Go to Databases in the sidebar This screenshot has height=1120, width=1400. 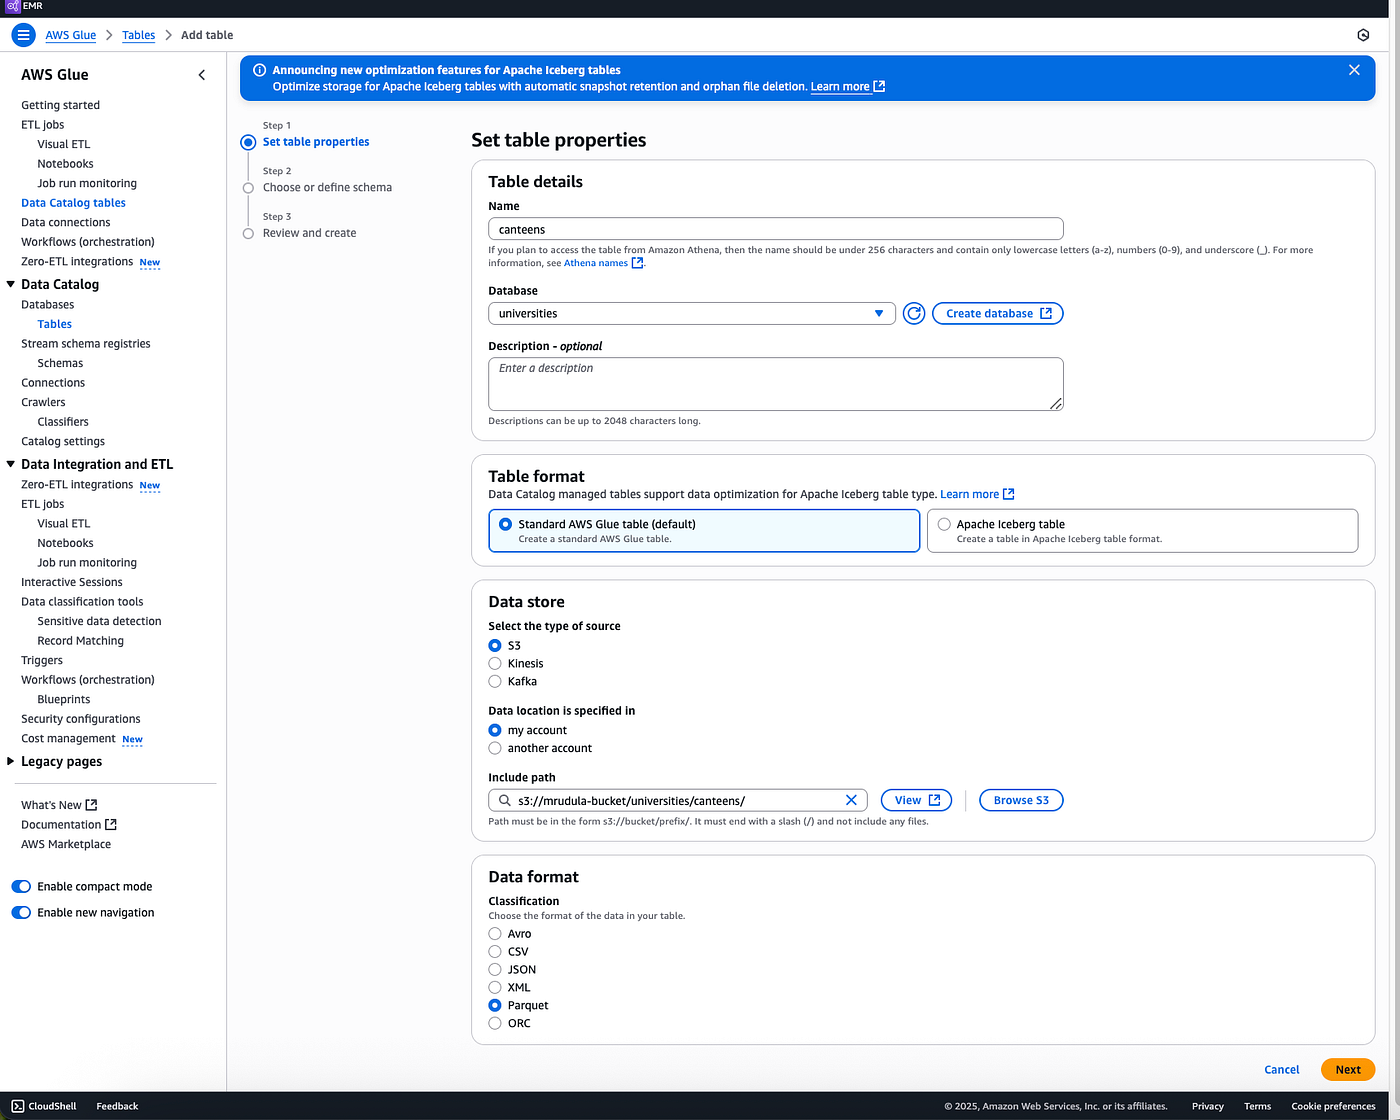[48, 305]
